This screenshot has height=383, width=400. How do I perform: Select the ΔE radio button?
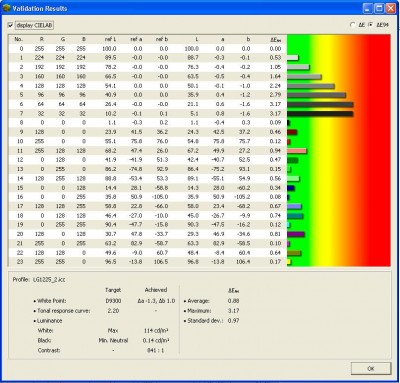tap(353, 25)
